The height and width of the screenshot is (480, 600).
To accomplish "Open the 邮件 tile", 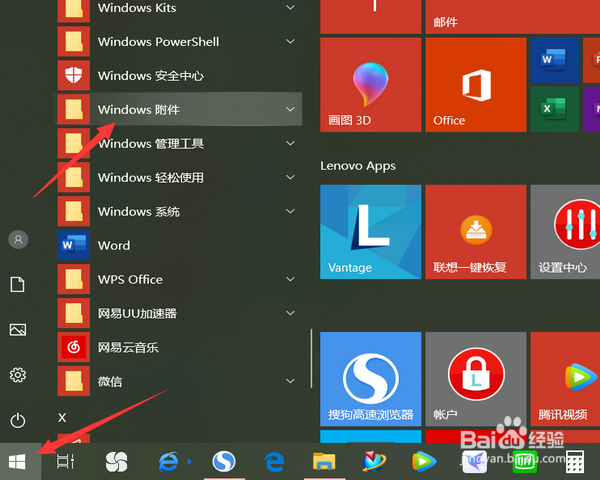I will 513,17.
